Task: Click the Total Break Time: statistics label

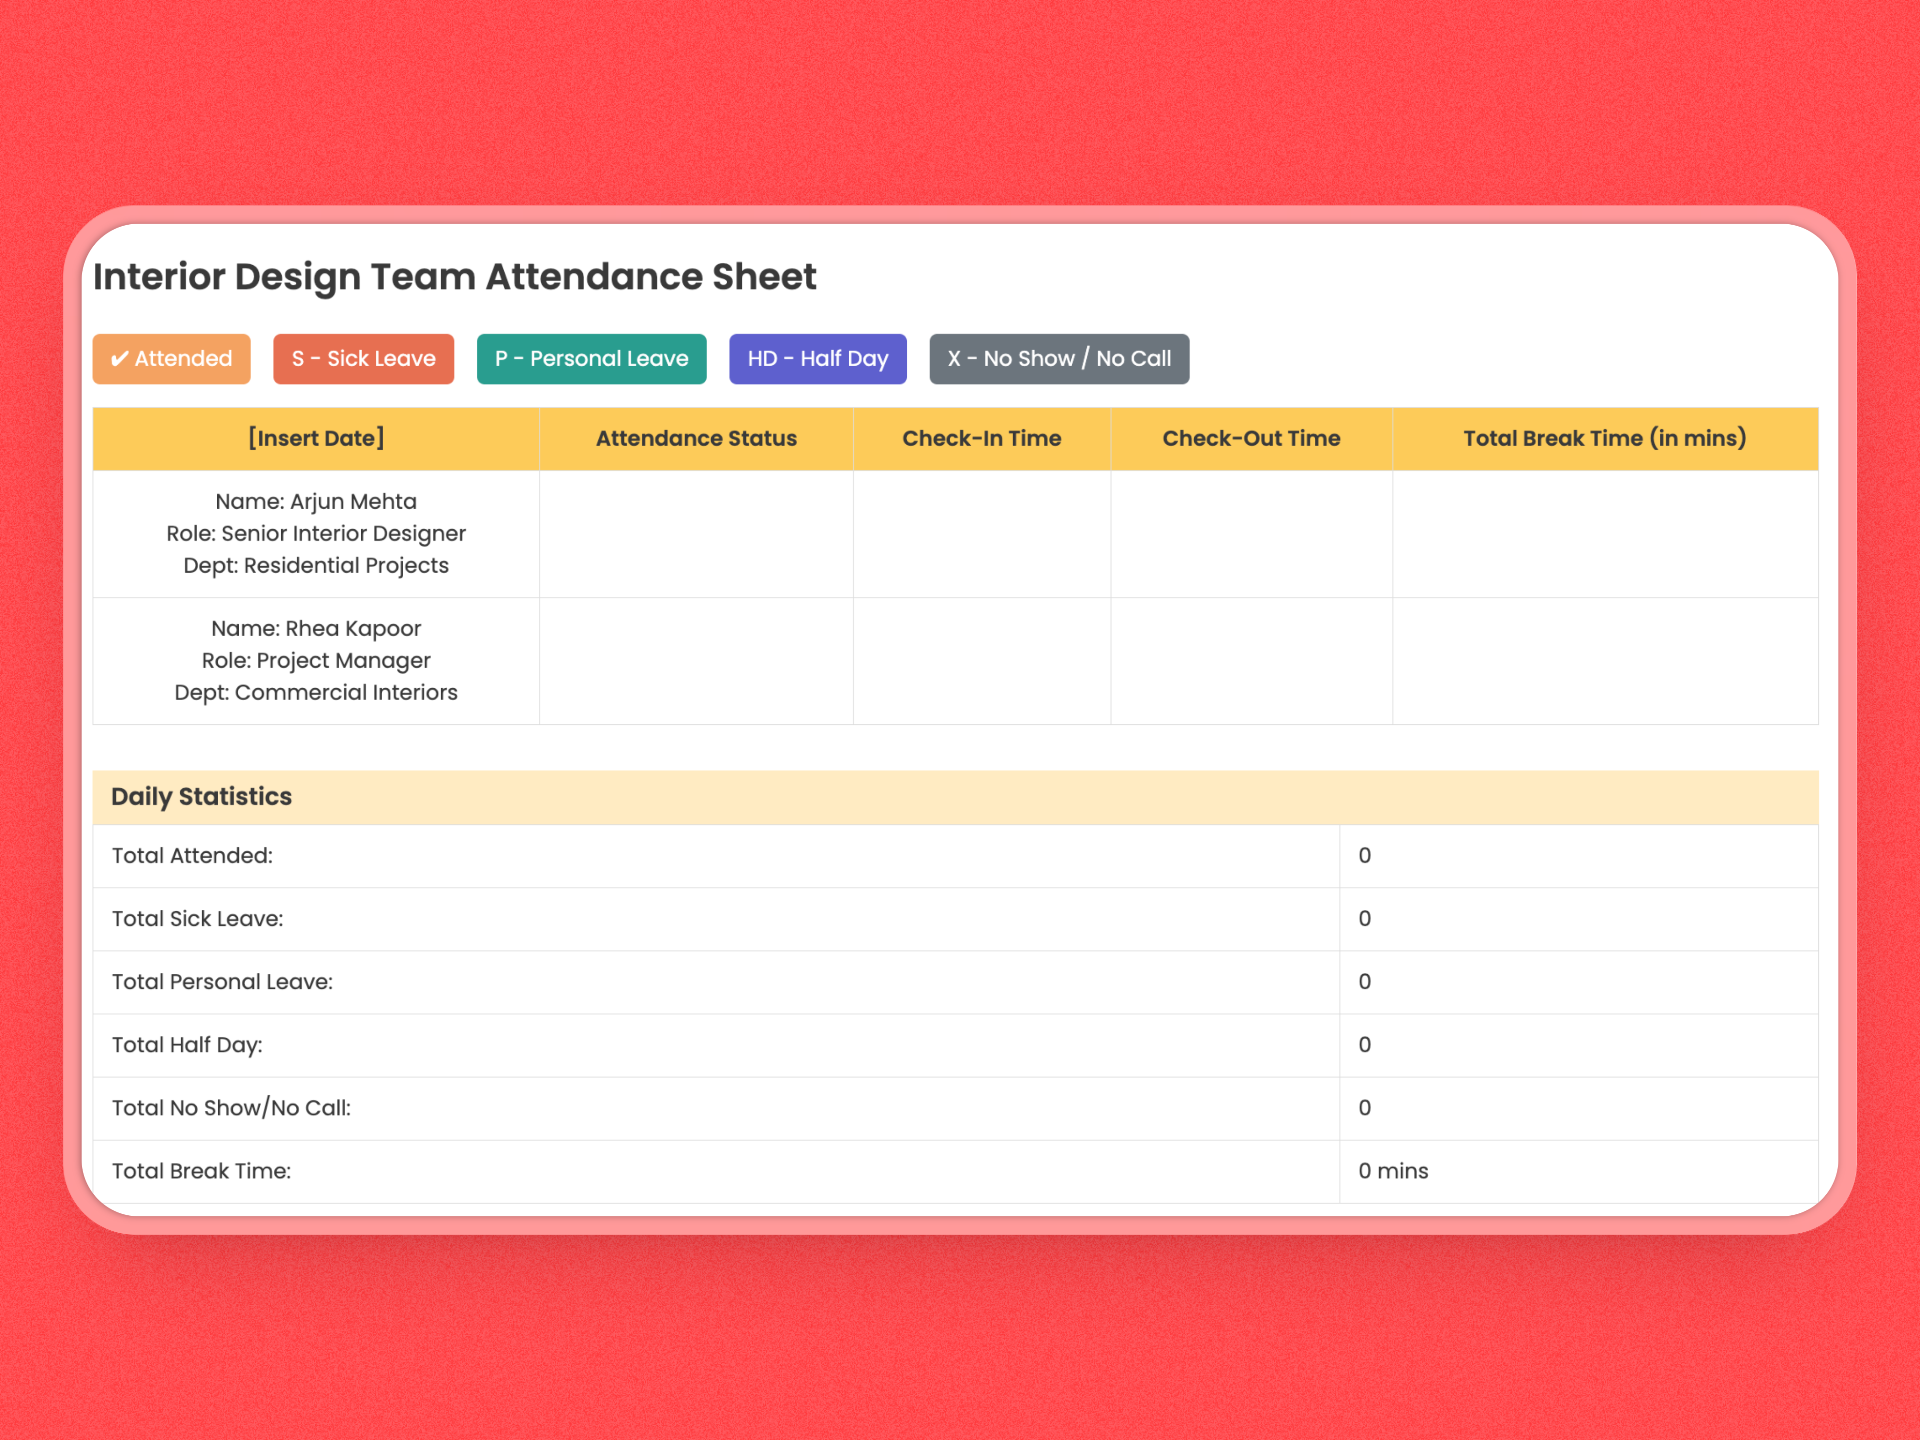Action: 201,1171
